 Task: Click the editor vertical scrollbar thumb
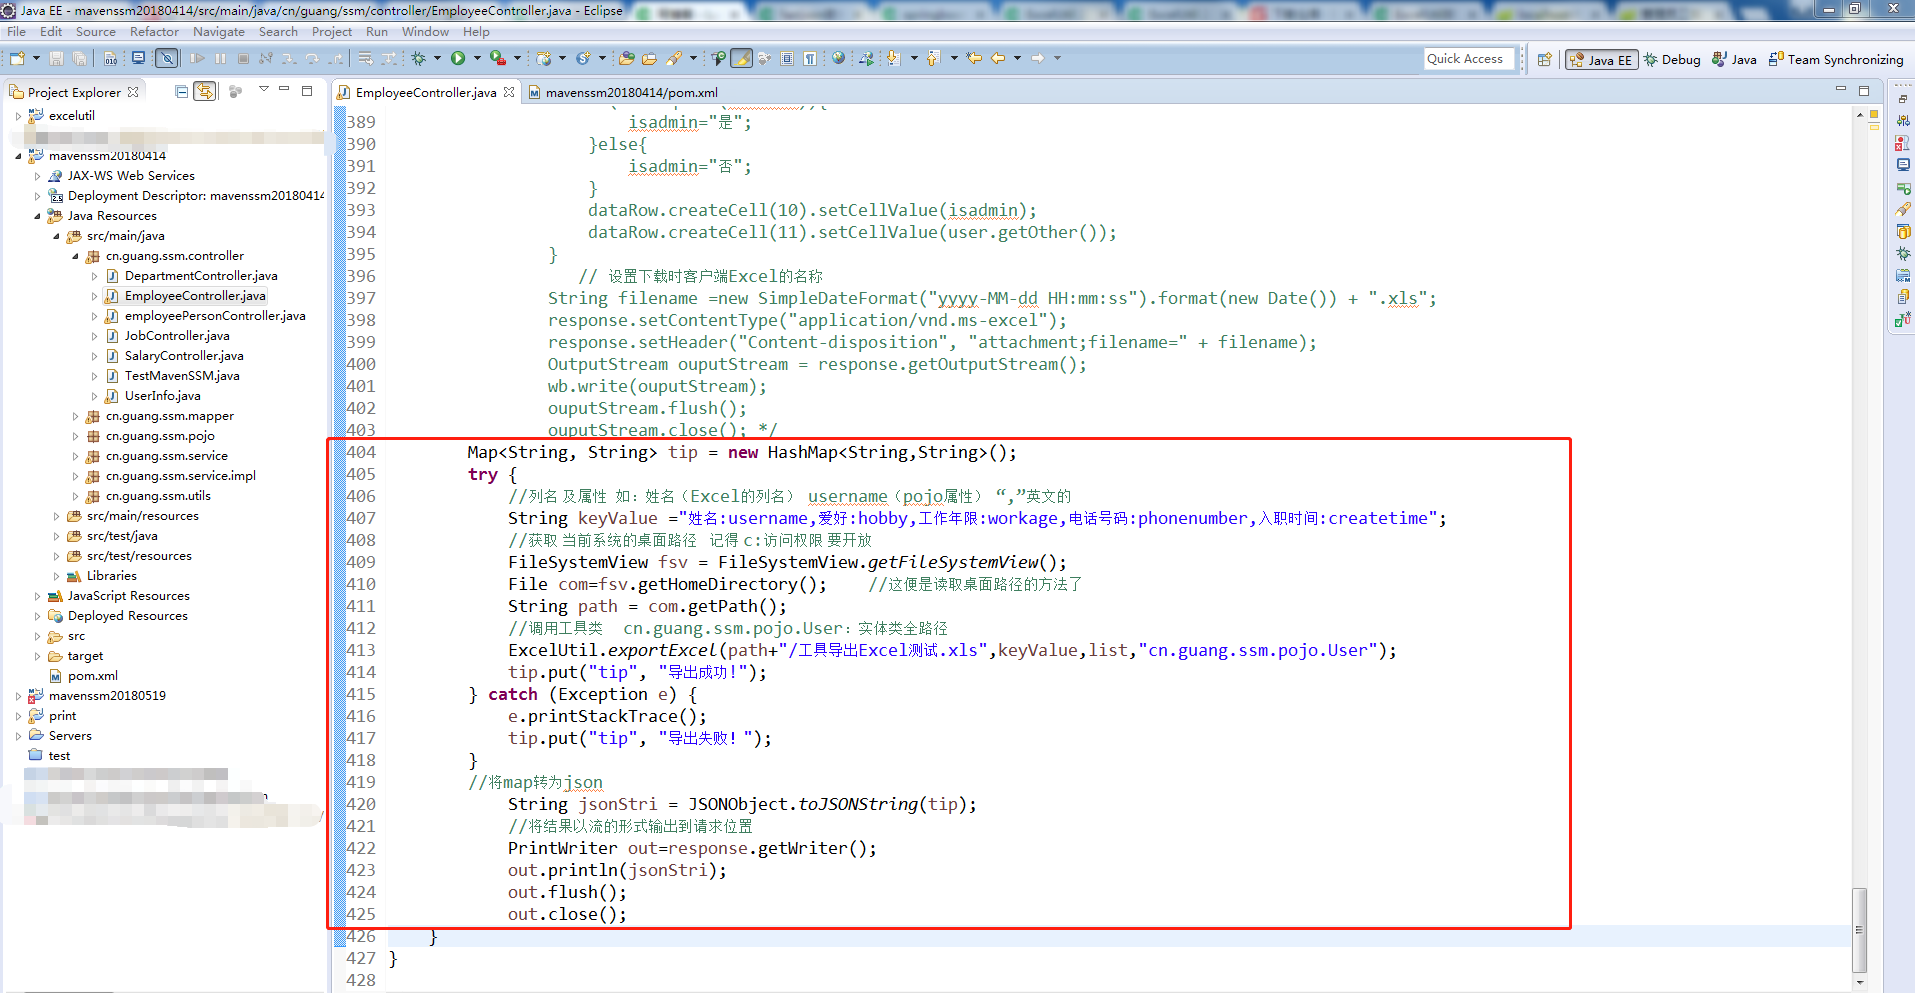(1859, 929)
